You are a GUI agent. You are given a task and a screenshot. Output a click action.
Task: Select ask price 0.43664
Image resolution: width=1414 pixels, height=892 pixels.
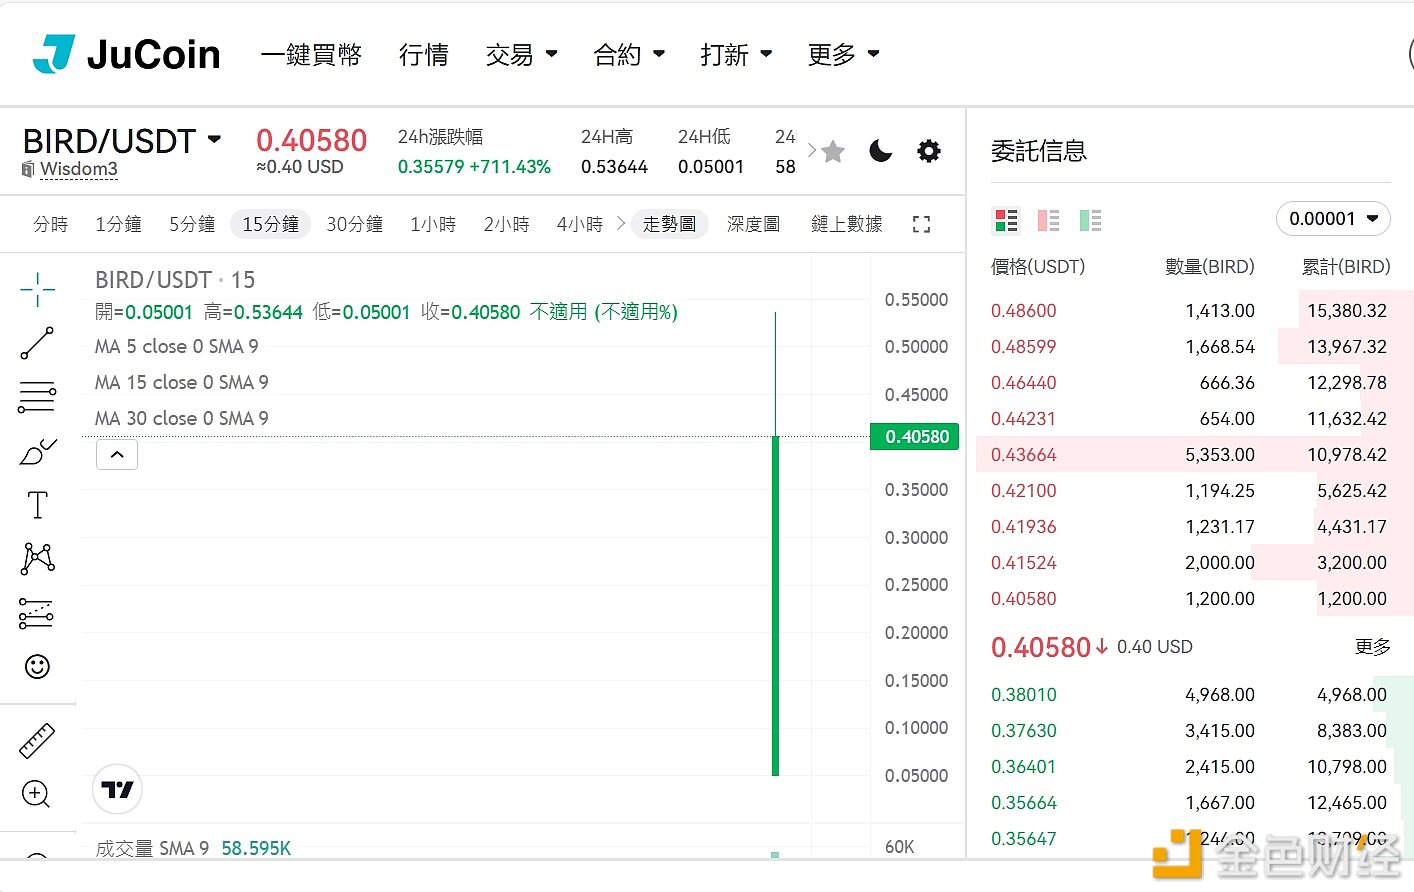[x=1023, y=454]
